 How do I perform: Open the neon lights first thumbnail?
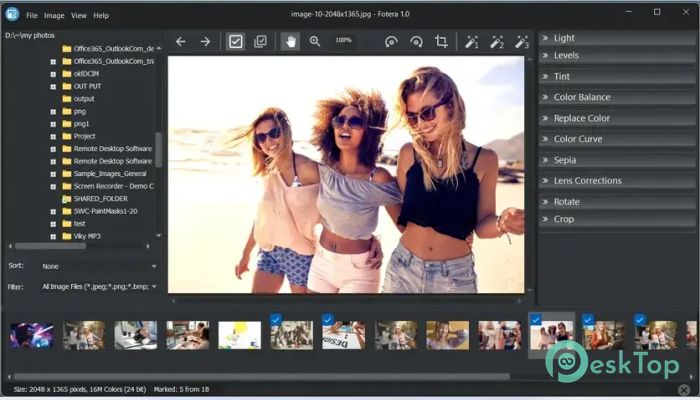32,335
